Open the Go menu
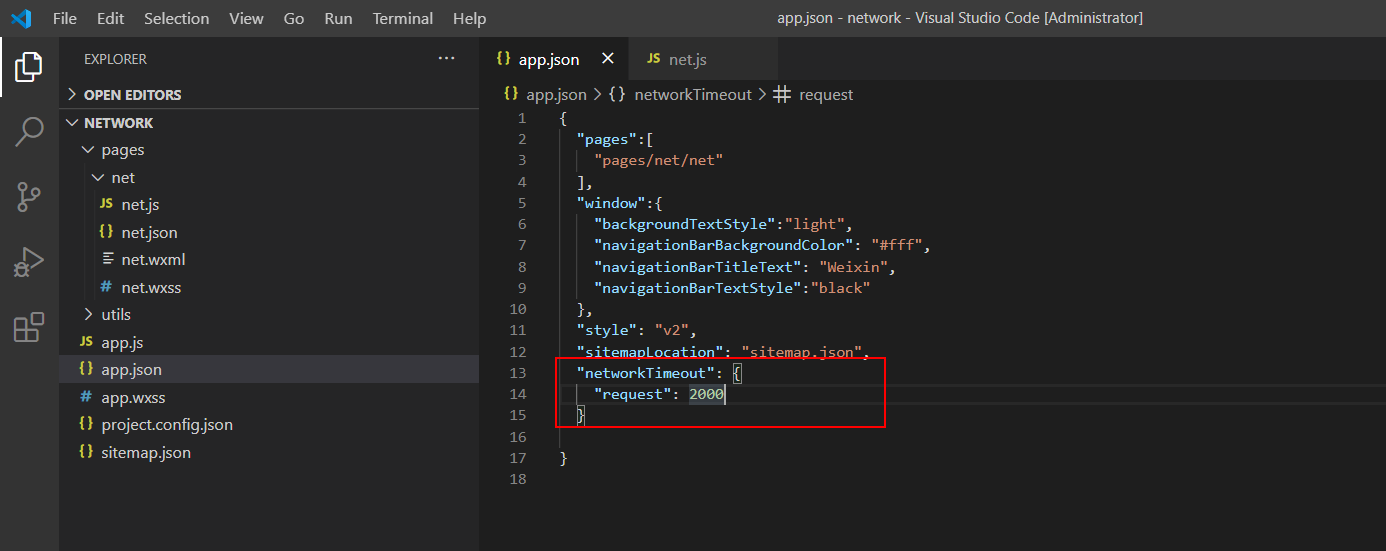Viewport: 1386px width, 551px height. (x=294, y=18)
